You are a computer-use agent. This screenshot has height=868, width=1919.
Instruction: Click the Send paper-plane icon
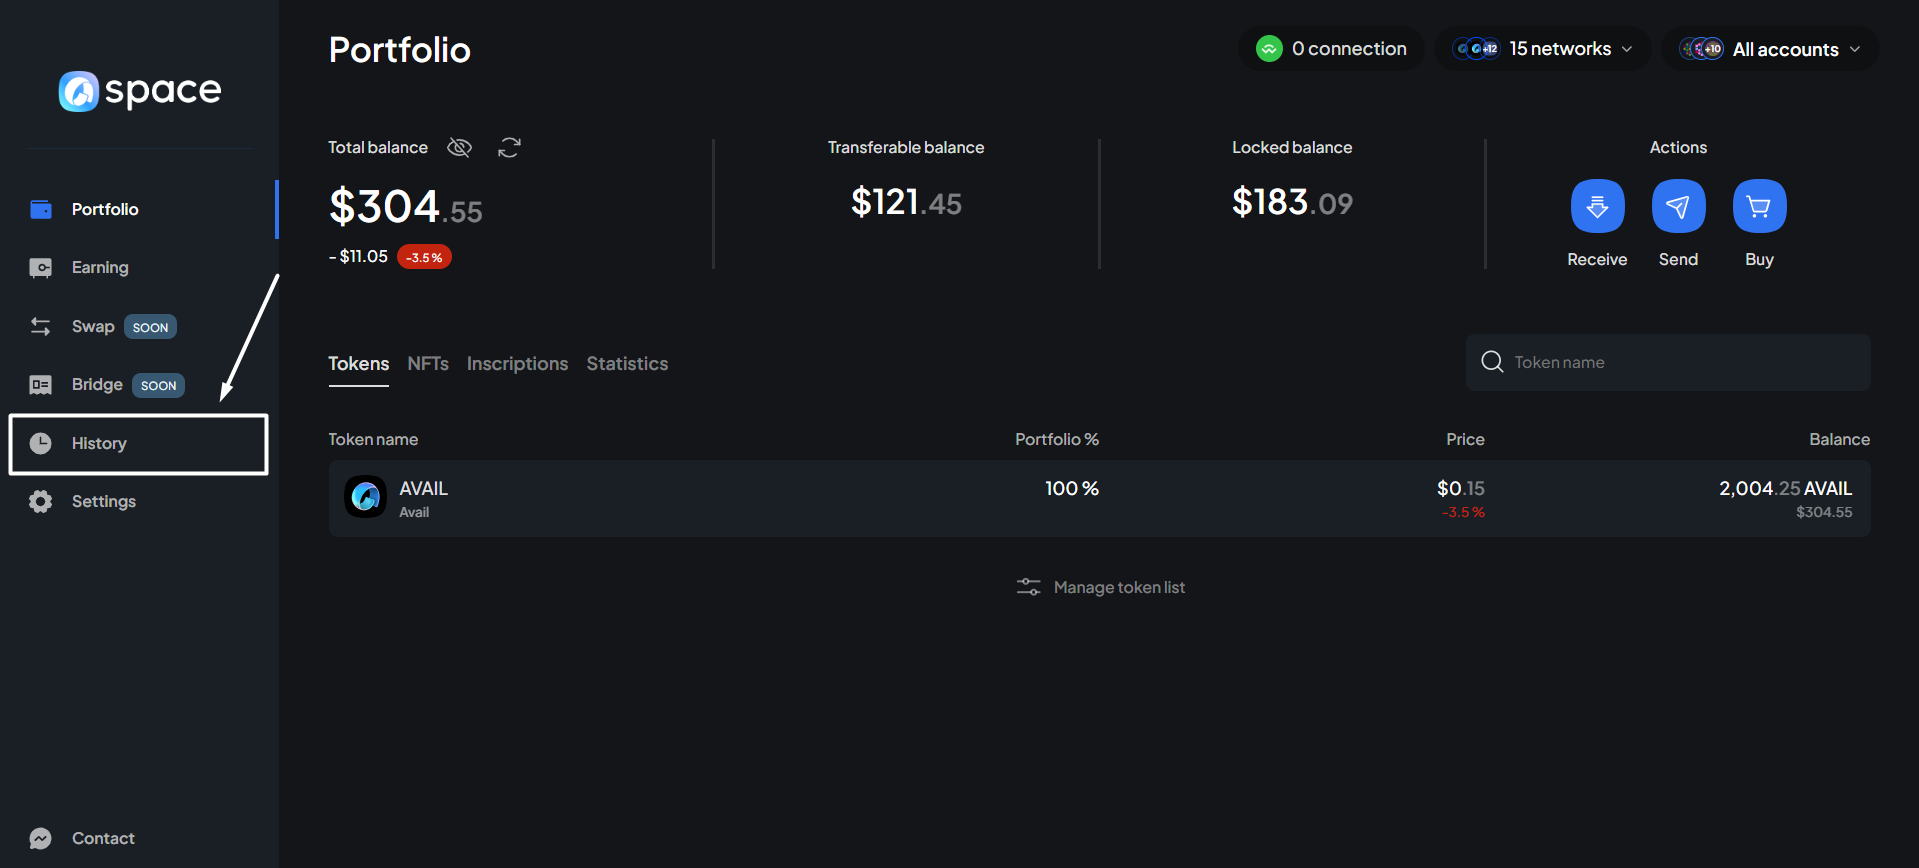tap(1678, 206)
